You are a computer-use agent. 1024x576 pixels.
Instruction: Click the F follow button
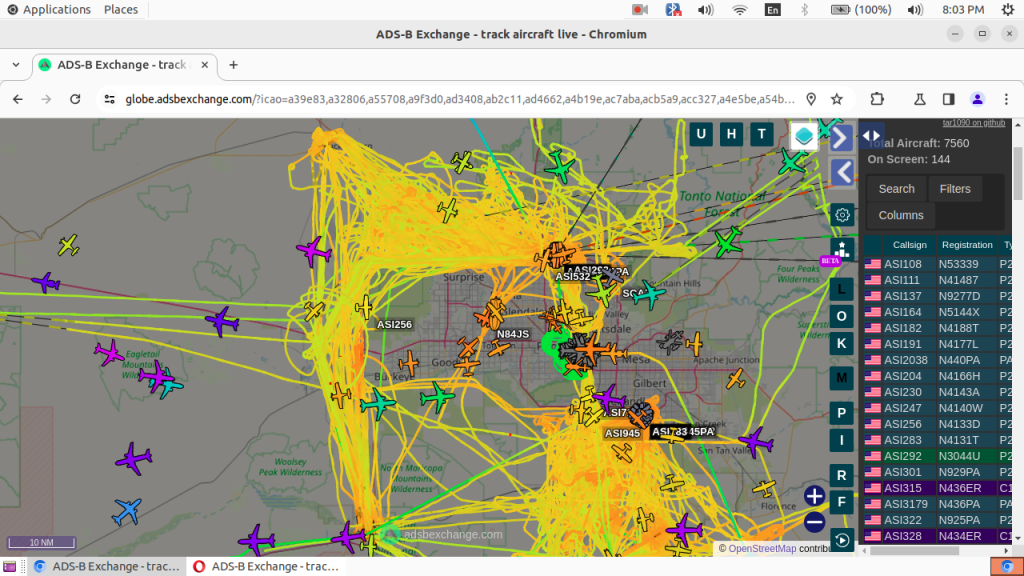842,502
